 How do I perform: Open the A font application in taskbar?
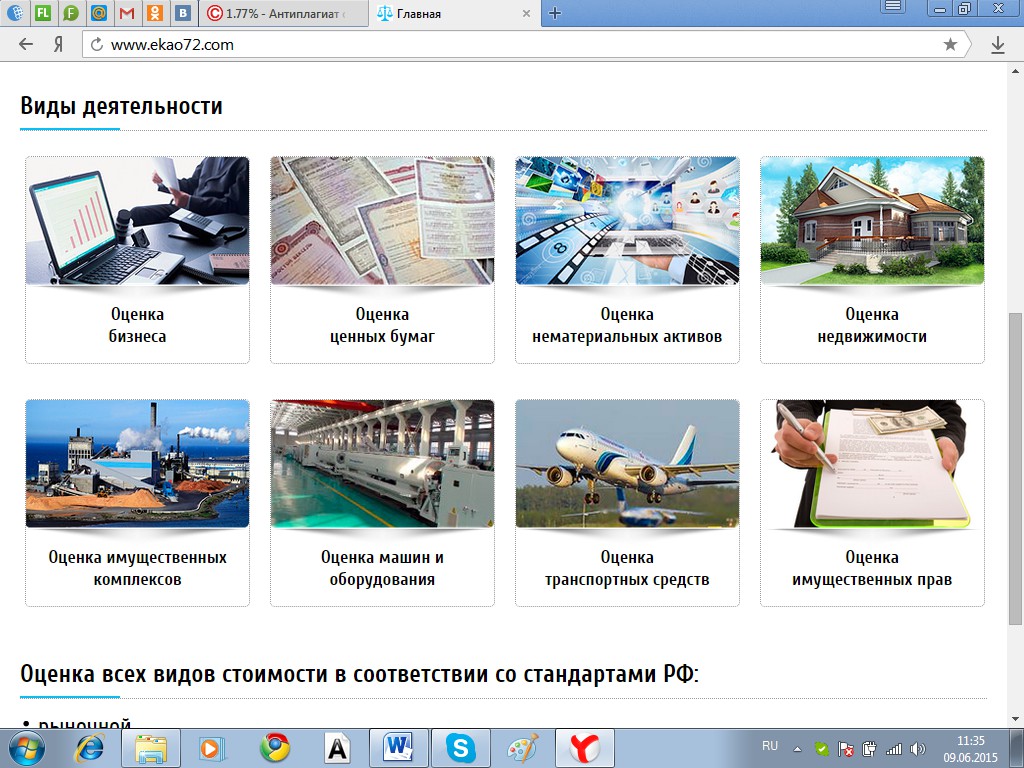click(337, 748)
